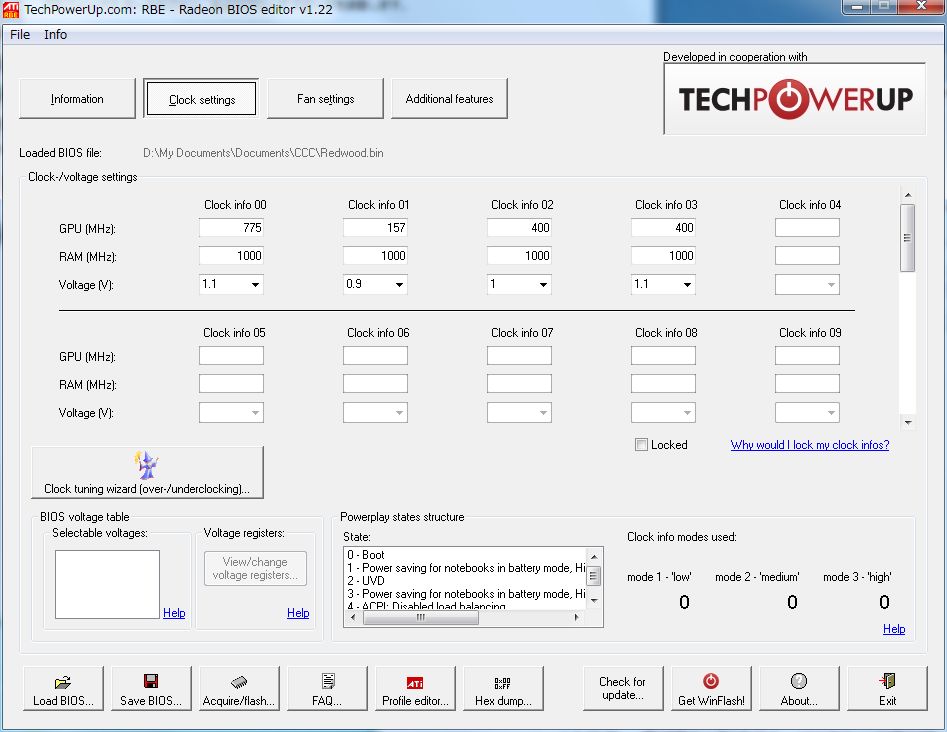
Task: Click the Get WinFlash power icon
Action: (711, 681)
